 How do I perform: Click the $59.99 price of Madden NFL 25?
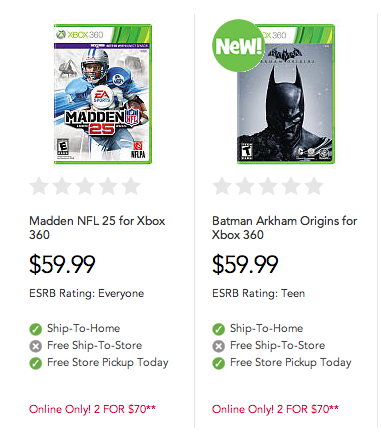pos(62,264)
